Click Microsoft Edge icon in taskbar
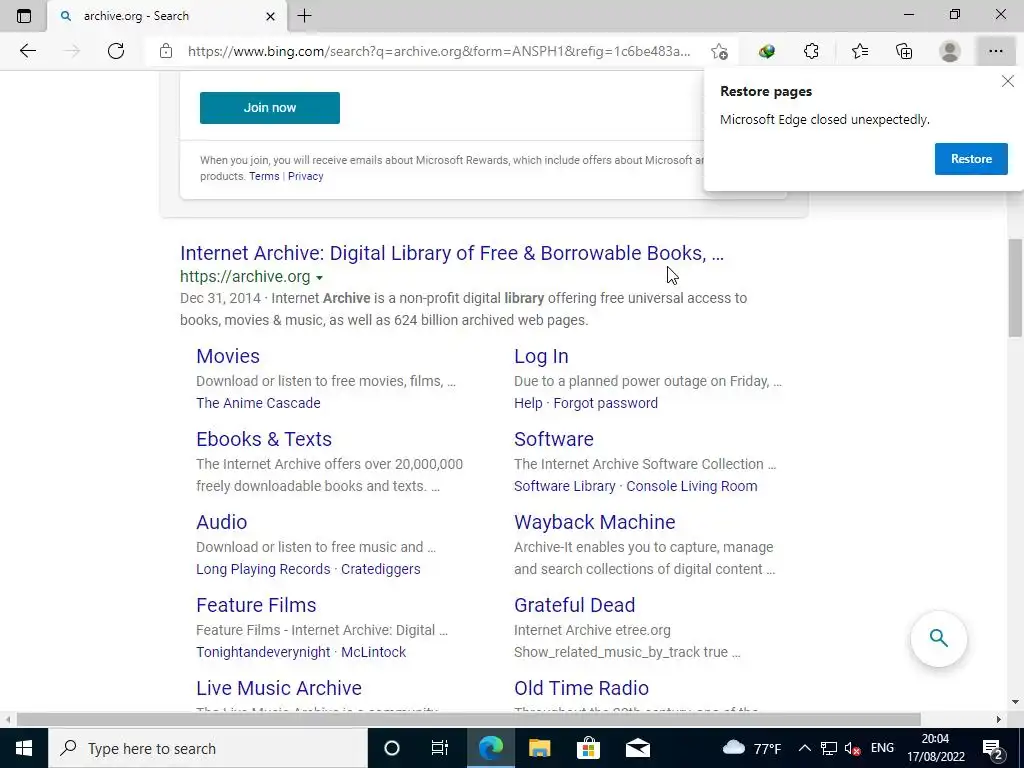Screen dimensions: 1024x768 pyautogui.click(x=490, y=748)
